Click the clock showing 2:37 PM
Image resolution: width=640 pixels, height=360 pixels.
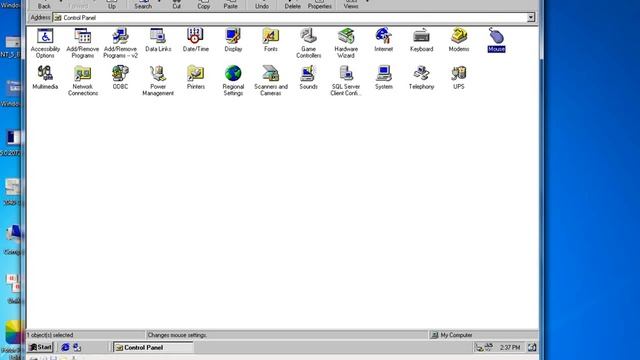pyautogui.click(x=510, y=348)
